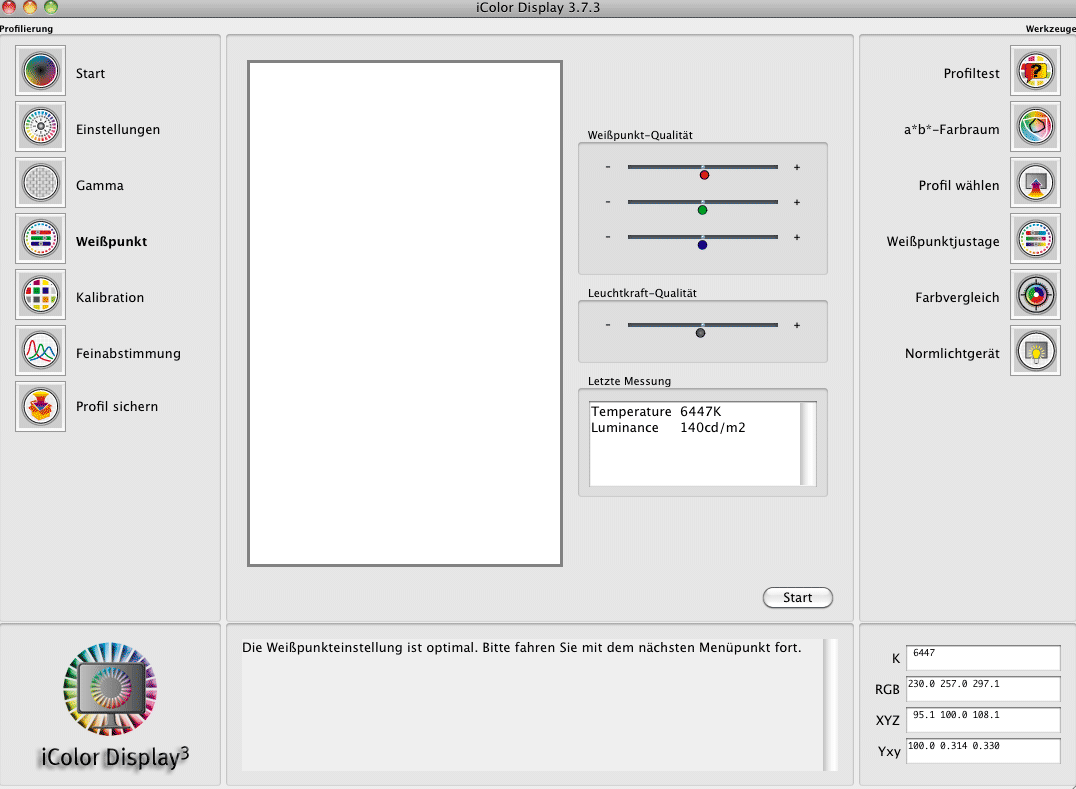Click the Profil sichern icon
The width and height of the screenshot is (1076, 789).
[x=40, y=406]
